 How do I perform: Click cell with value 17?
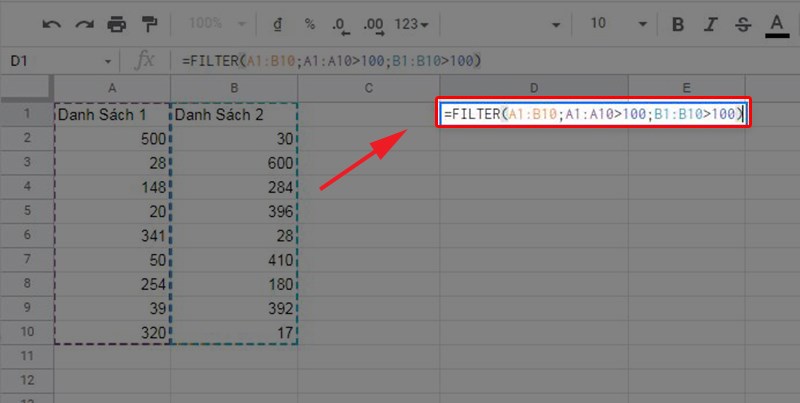(234, 332)
